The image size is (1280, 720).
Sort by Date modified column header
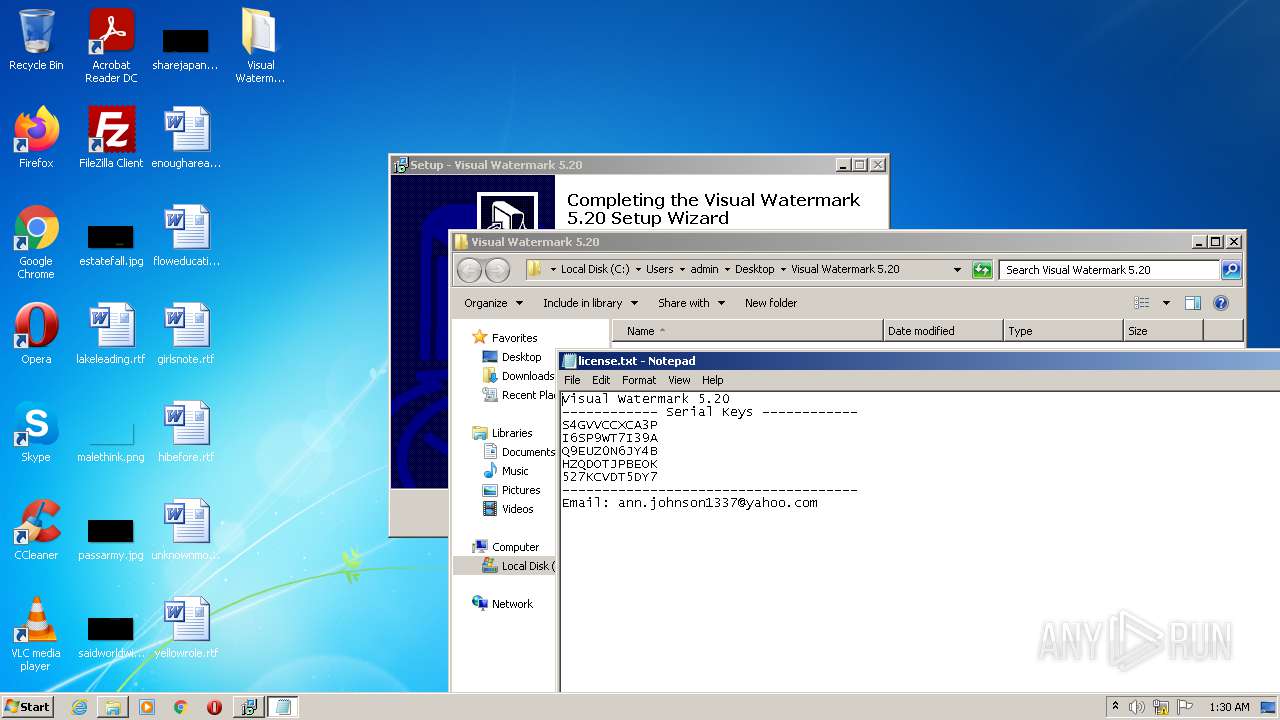(x=943, y=331)
